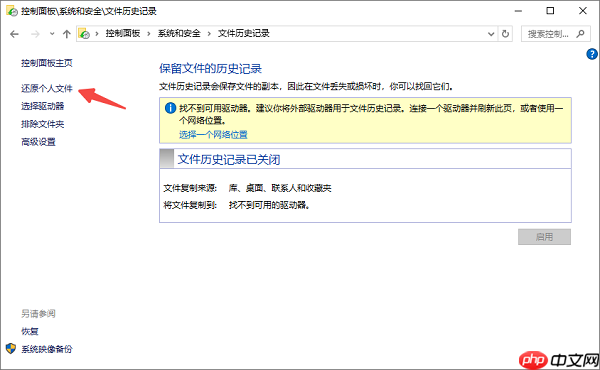This screenshot has height=370, width=600.
Task: Click the text 找不到可用的驱动器。
Action: [x=270, y=205]
